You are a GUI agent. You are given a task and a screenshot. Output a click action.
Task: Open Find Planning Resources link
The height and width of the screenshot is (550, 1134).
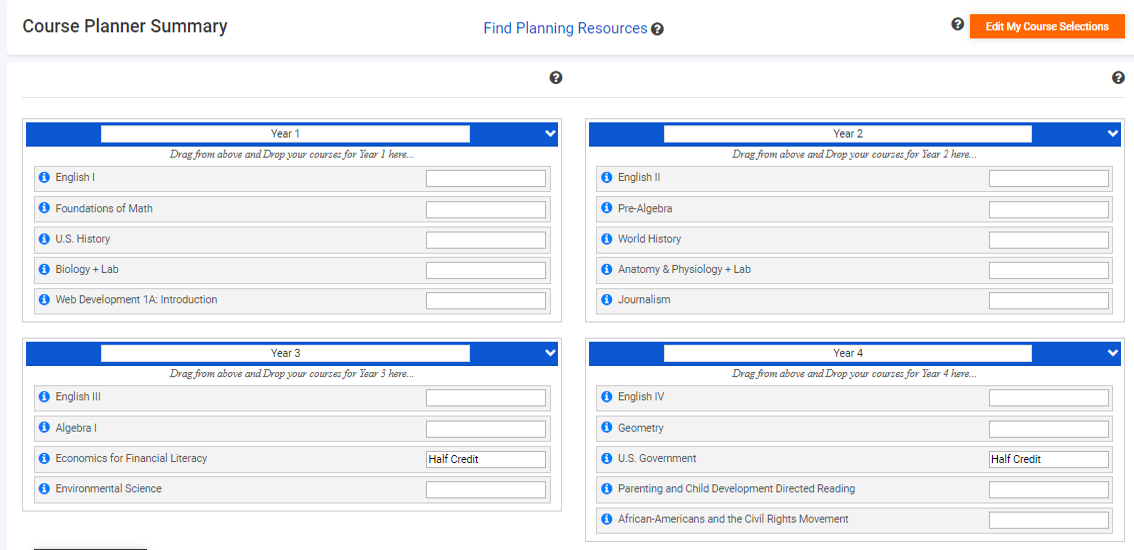tap(565, 28)
